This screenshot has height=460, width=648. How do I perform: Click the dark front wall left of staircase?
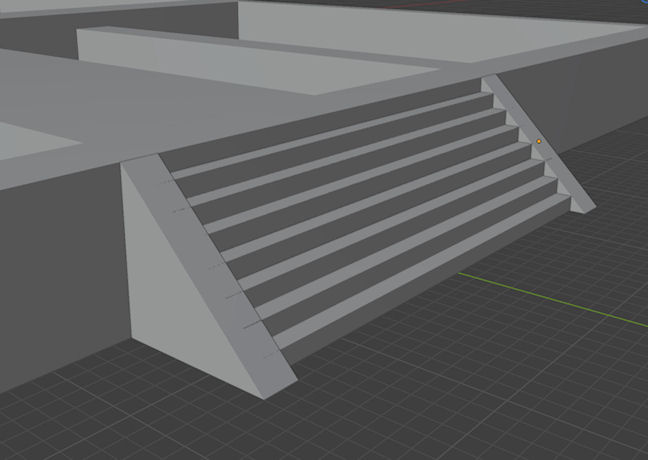[60, 280]
